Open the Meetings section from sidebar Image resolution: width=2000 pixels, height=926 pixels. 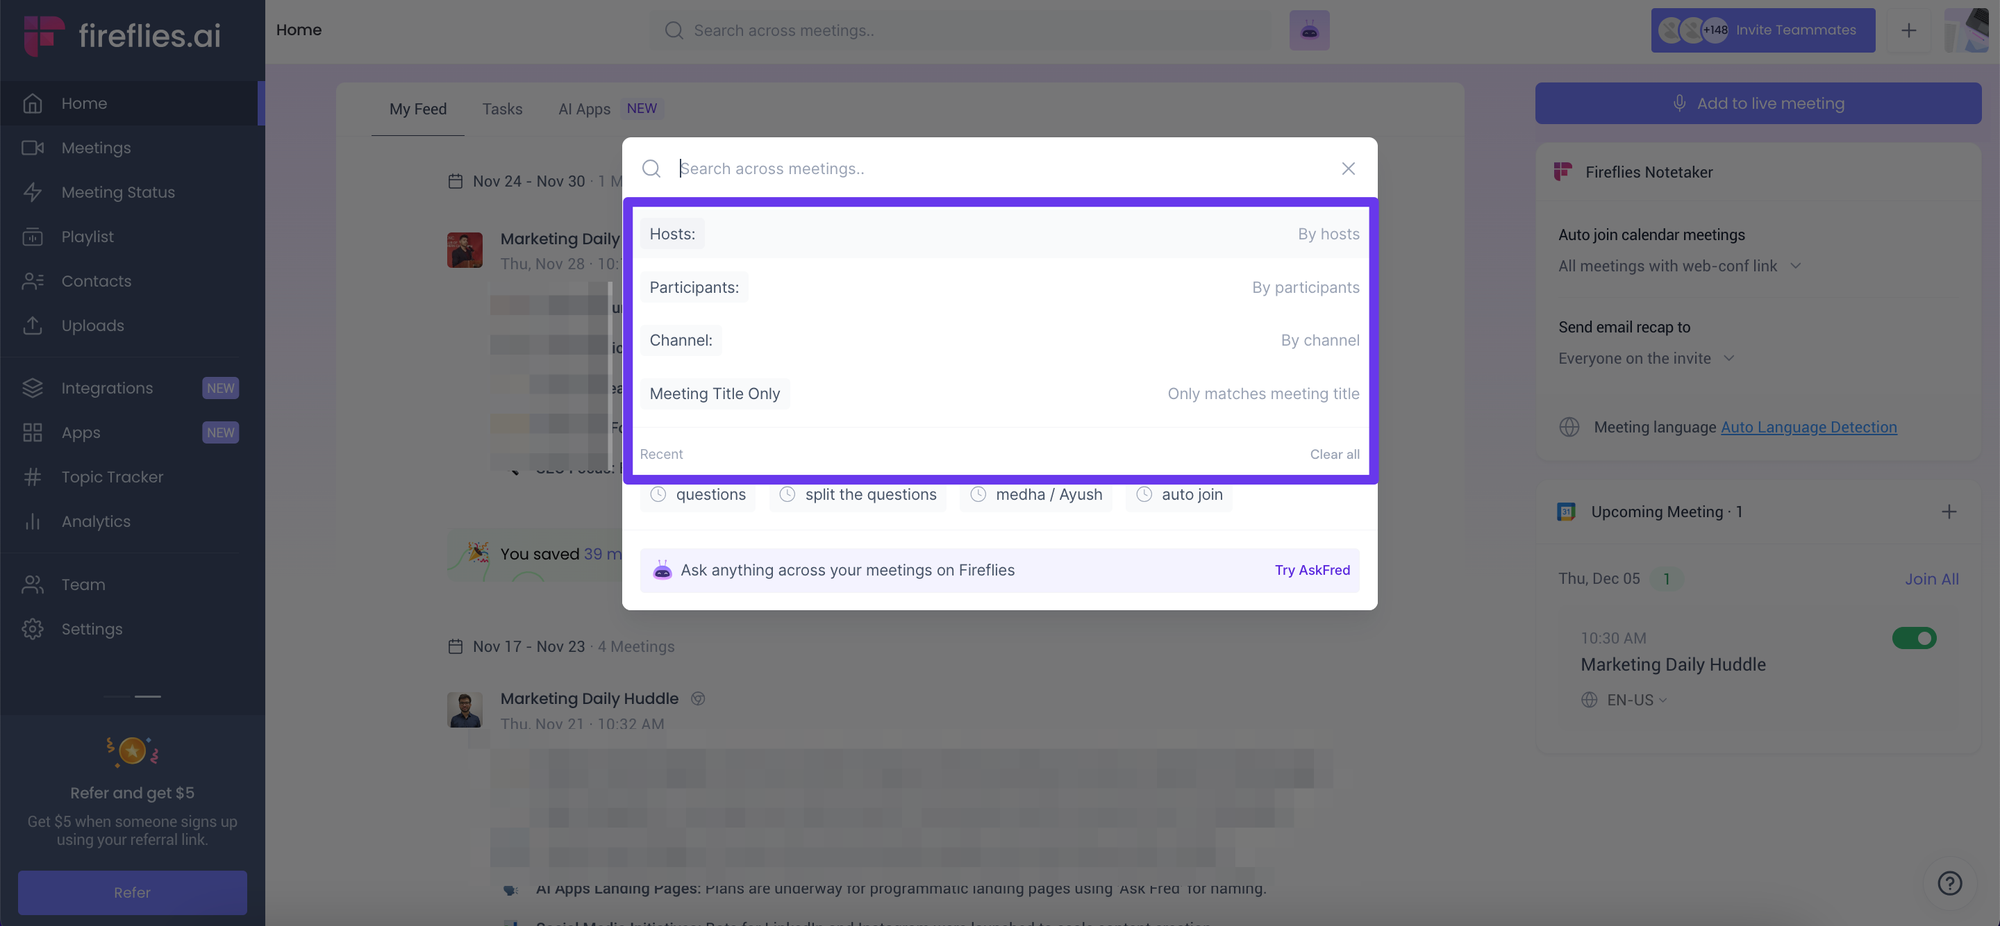(96, 147)
